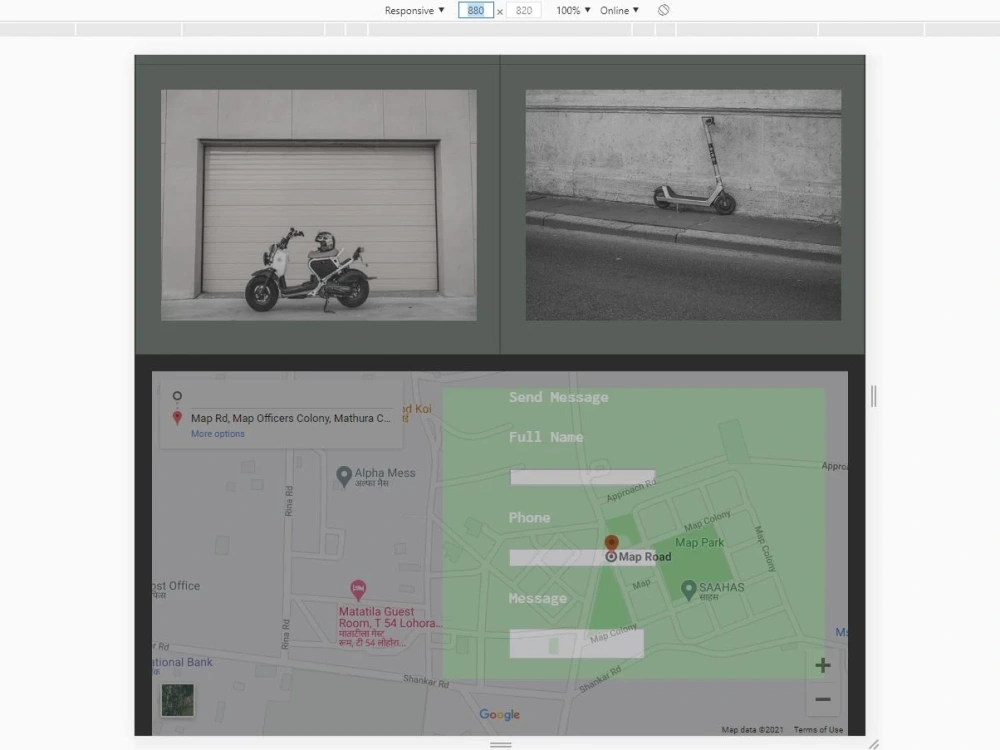The width and height of the screenshot is (1000, 750).
Task: Zoom out the map with minus button
Action: tap(823, 699)
